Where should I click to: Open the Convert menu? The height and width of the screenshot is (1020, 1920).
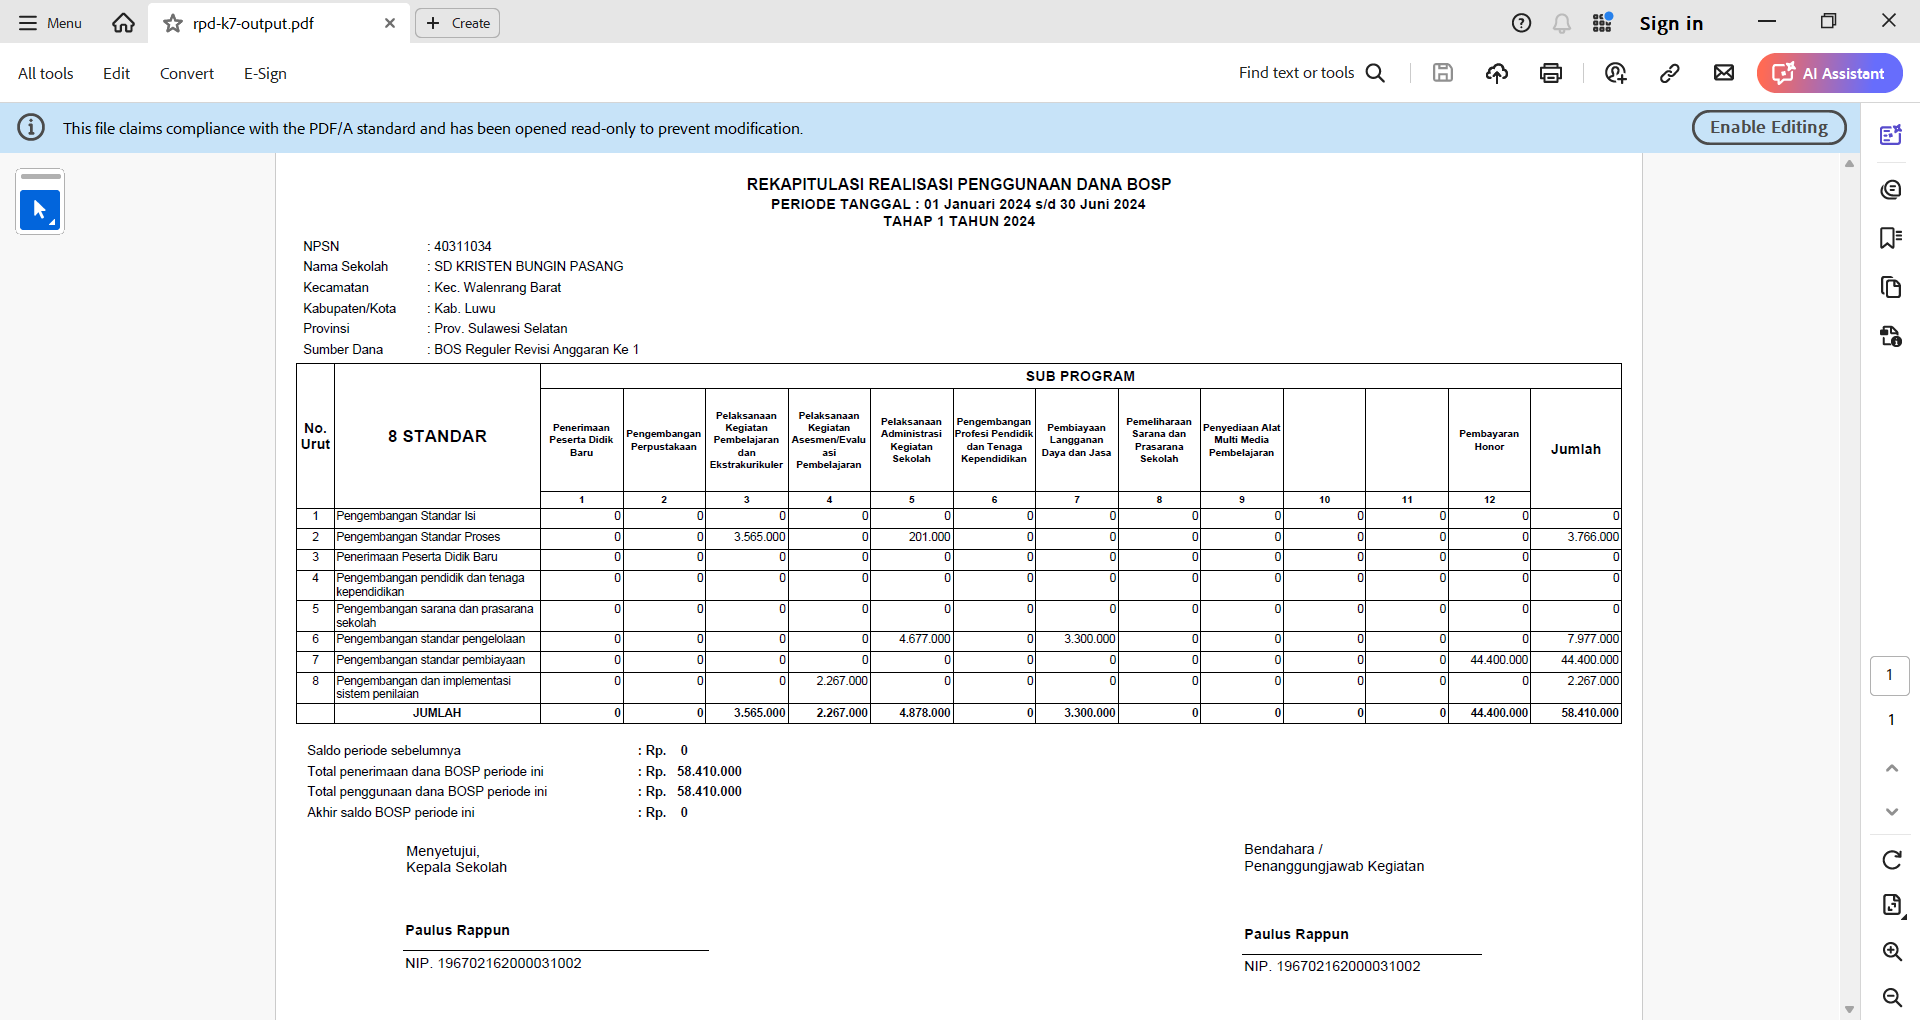pos(187,74)
